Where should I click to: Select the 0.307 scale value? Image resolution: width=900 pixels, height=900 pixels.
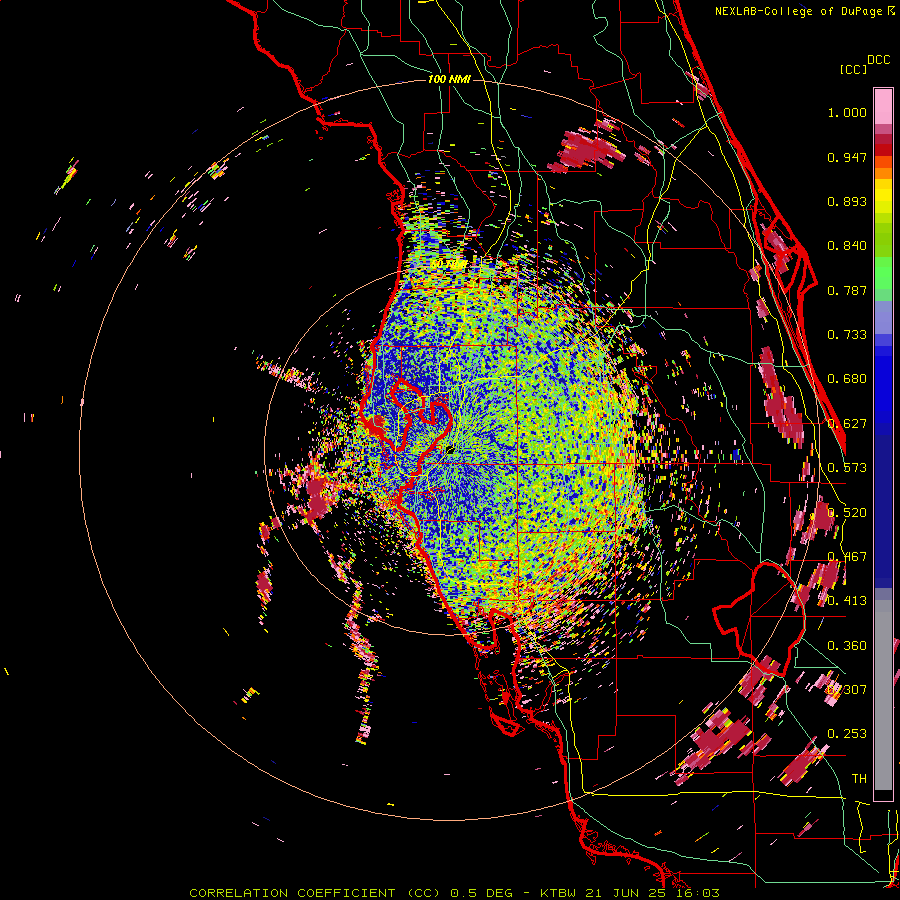(x=847, y=690)
